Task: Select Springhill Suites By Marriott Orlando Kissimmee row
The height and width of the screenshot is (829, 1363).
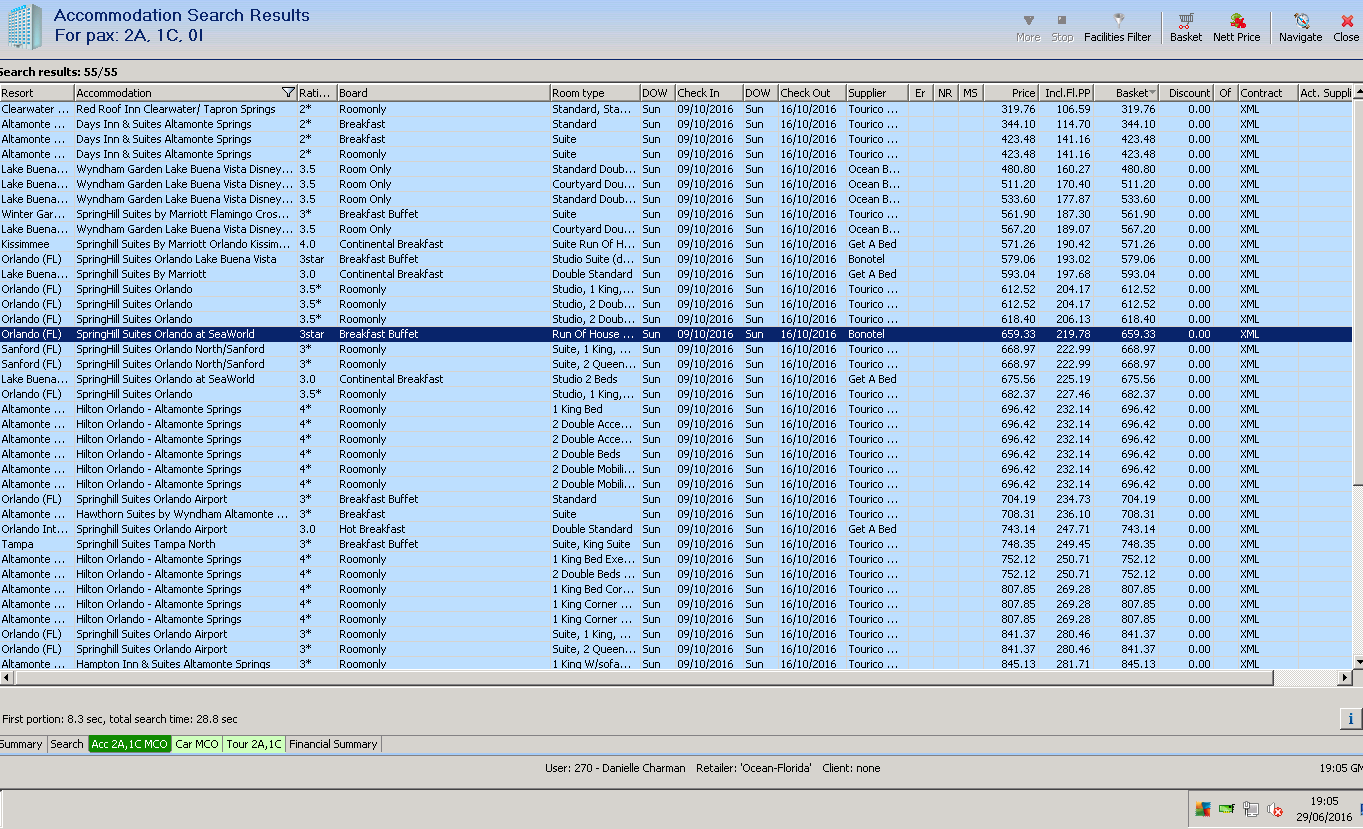Action: tap(676, 244)
